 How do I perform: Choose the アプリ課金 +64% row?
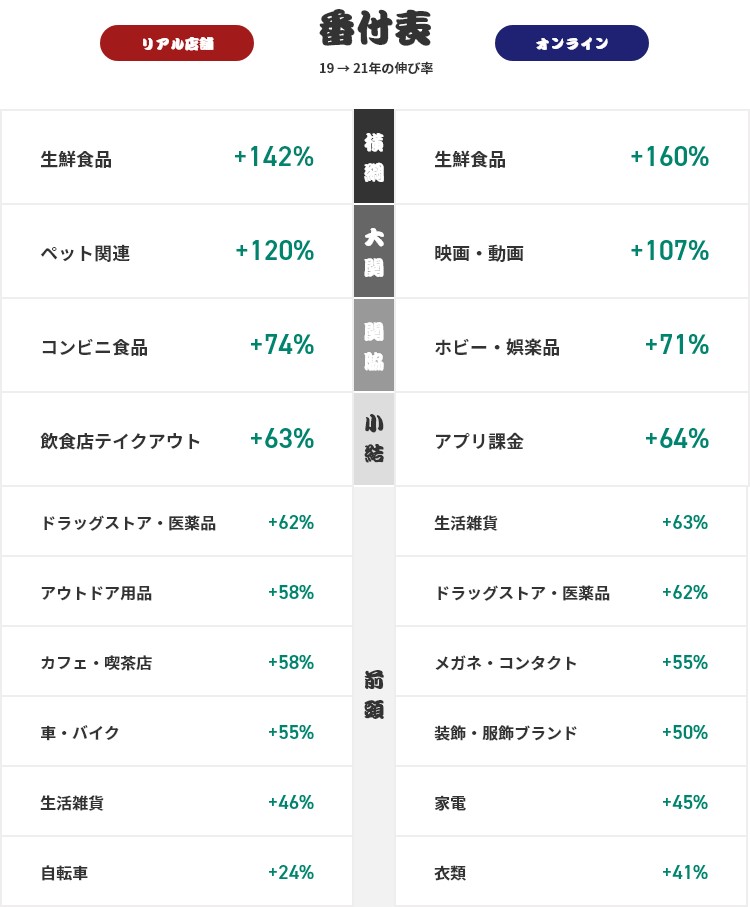point(572,439)
